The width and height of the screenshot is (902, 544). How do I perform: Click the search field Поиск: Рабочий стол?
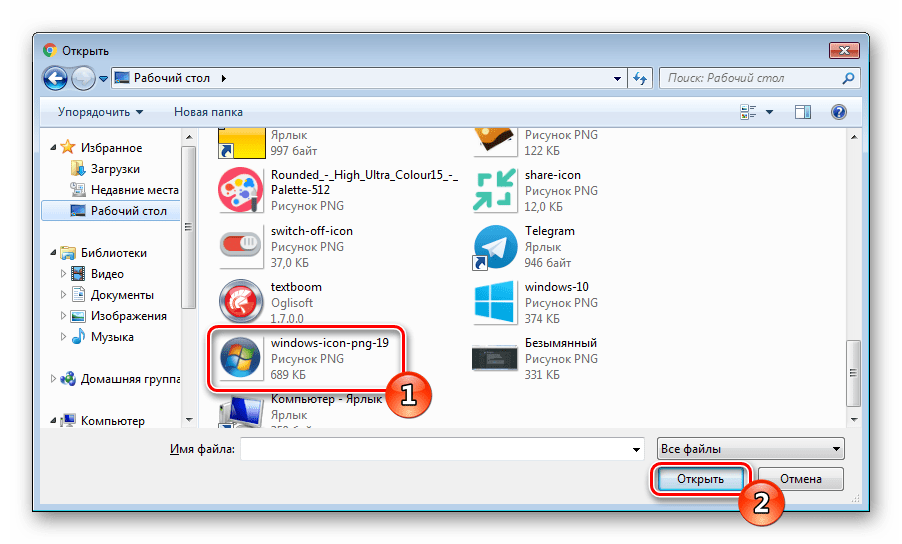(x=759, y=78)
